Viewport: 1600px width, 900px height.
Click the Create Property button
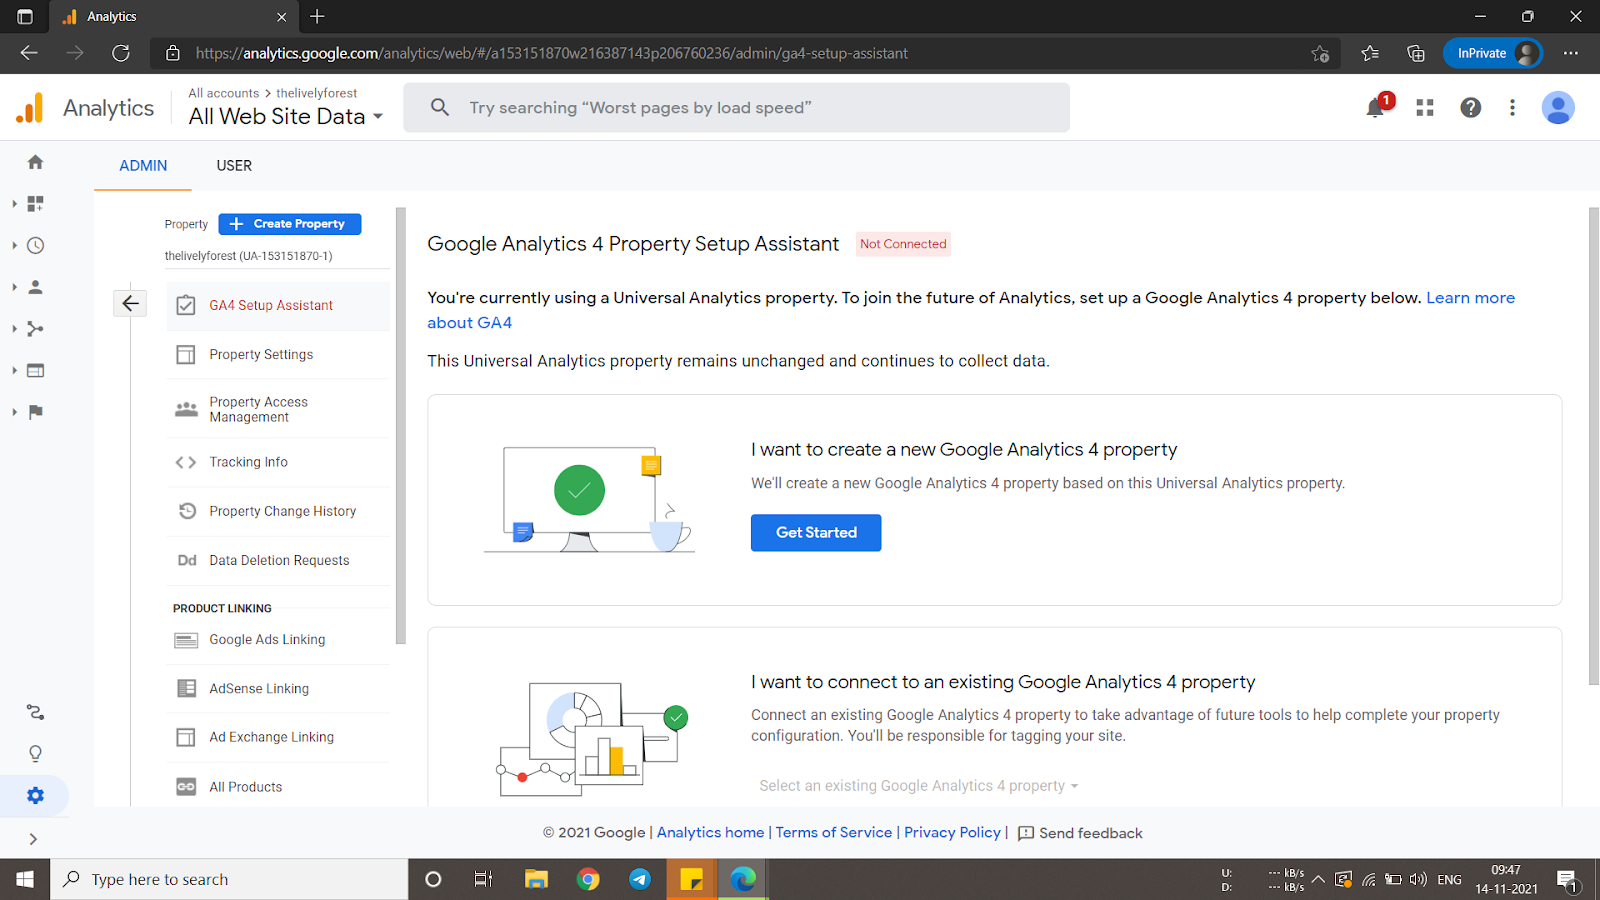[x=290, y=224]
